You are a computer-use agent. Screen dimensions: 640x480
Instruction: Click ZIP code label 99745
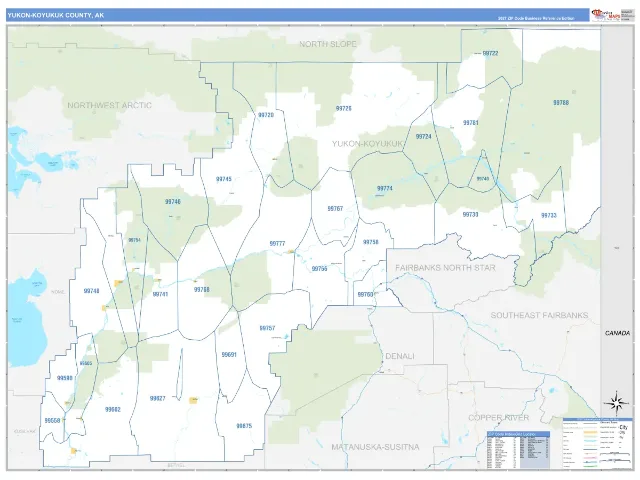pyautogui.click(x=224, y=179)
